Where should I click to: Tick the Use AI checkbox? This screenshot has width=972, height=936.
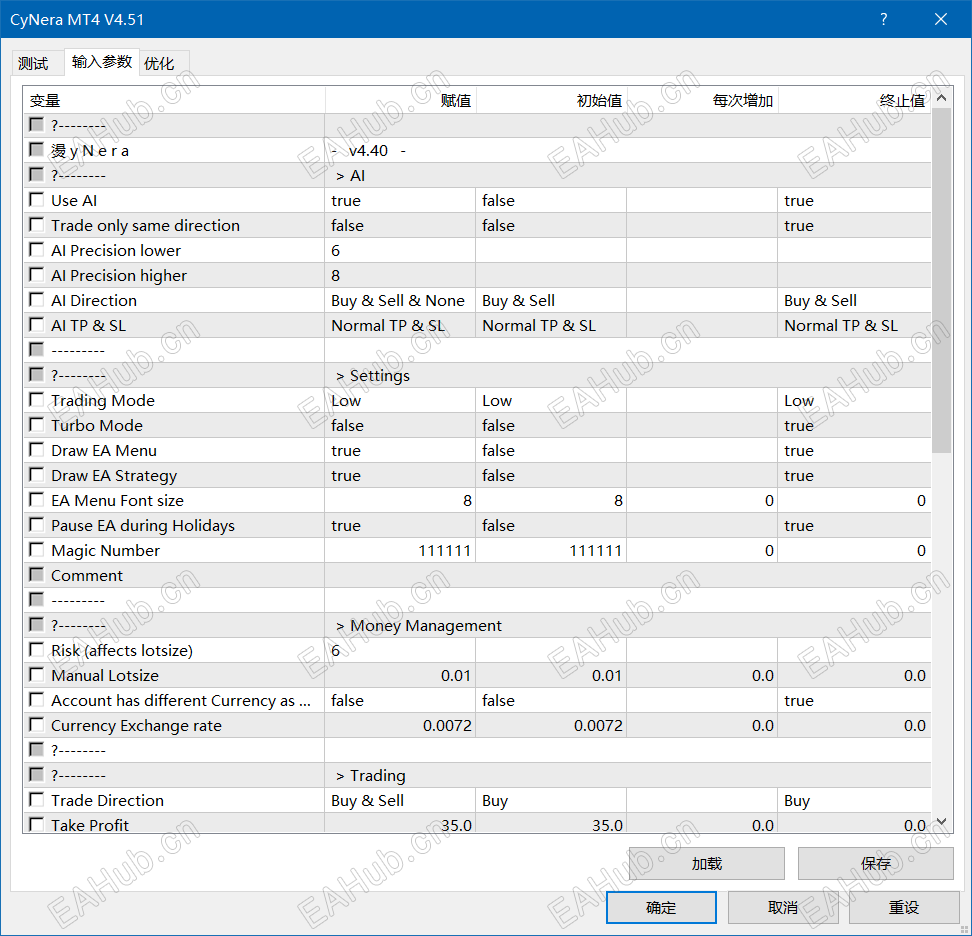[37, 200]
